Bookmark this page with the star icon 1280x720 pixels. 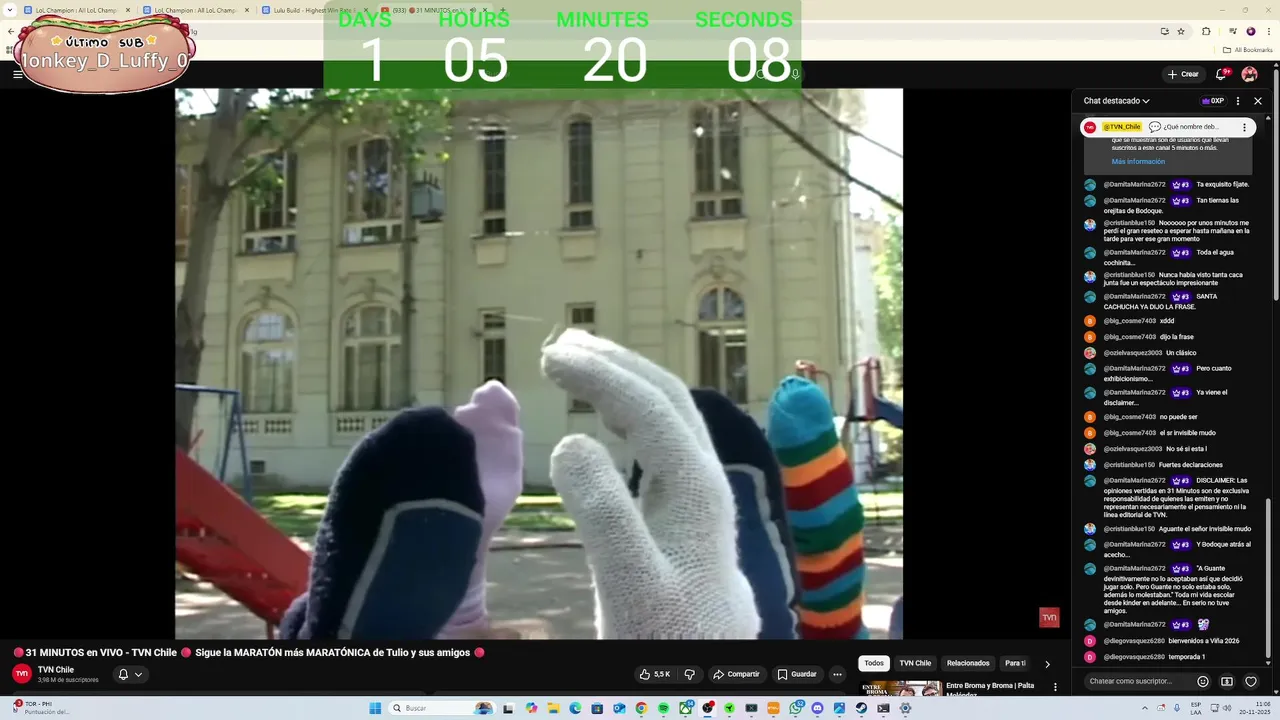1181,31
